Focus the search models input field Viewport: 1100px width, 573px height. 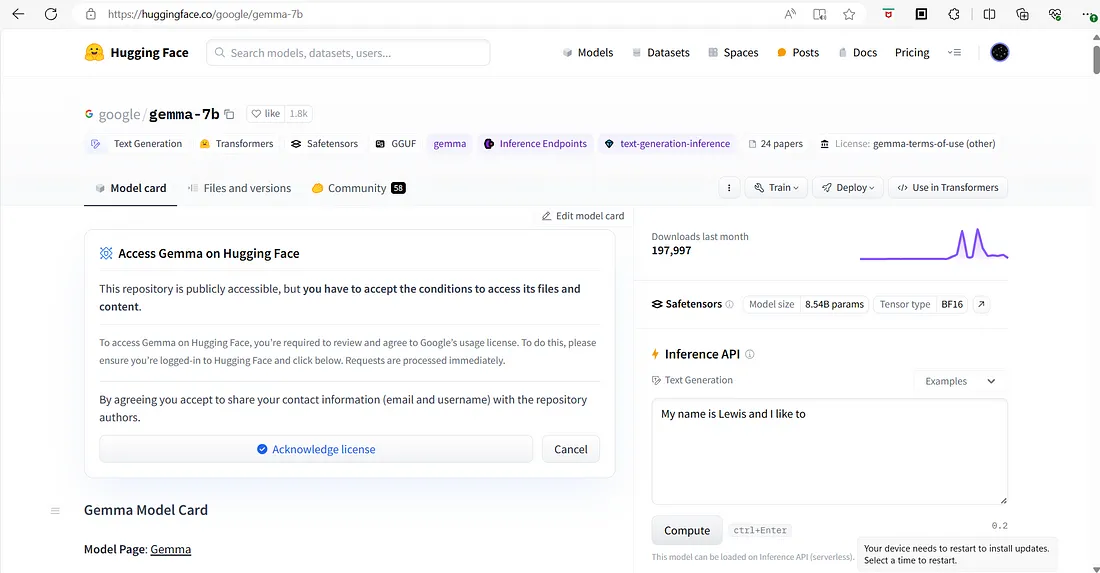pos(348,53)
